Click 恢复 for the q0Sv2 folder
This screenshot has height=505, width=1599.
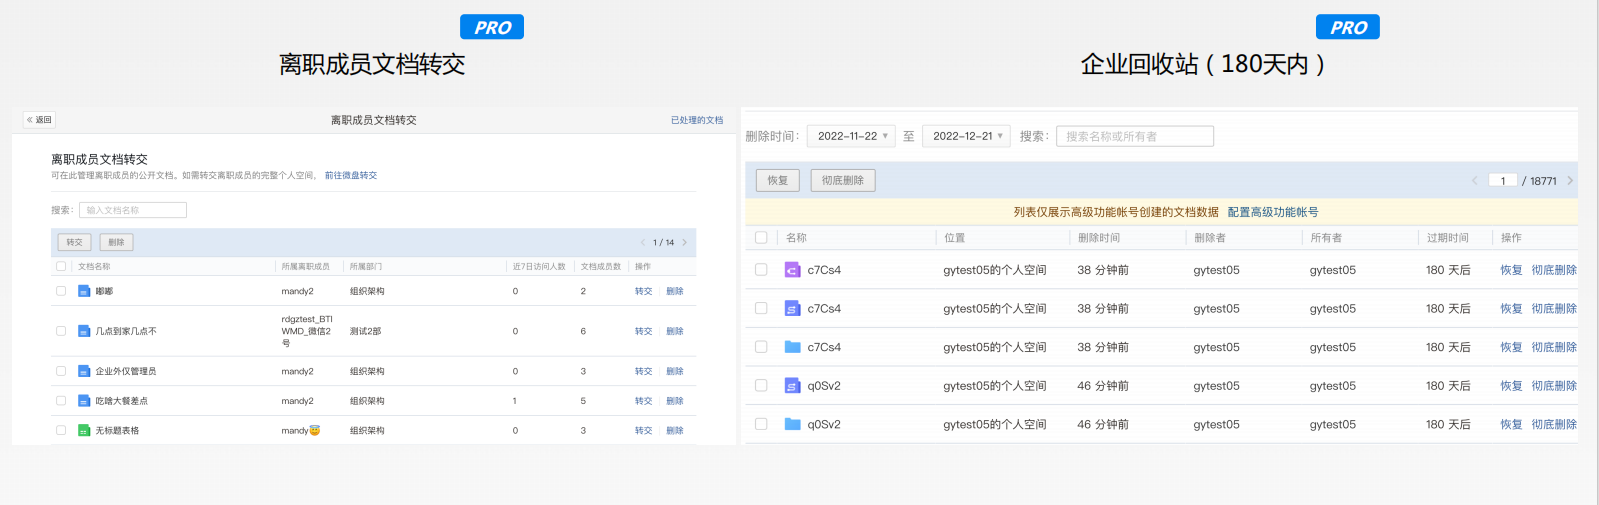[x=1511, y=424]
